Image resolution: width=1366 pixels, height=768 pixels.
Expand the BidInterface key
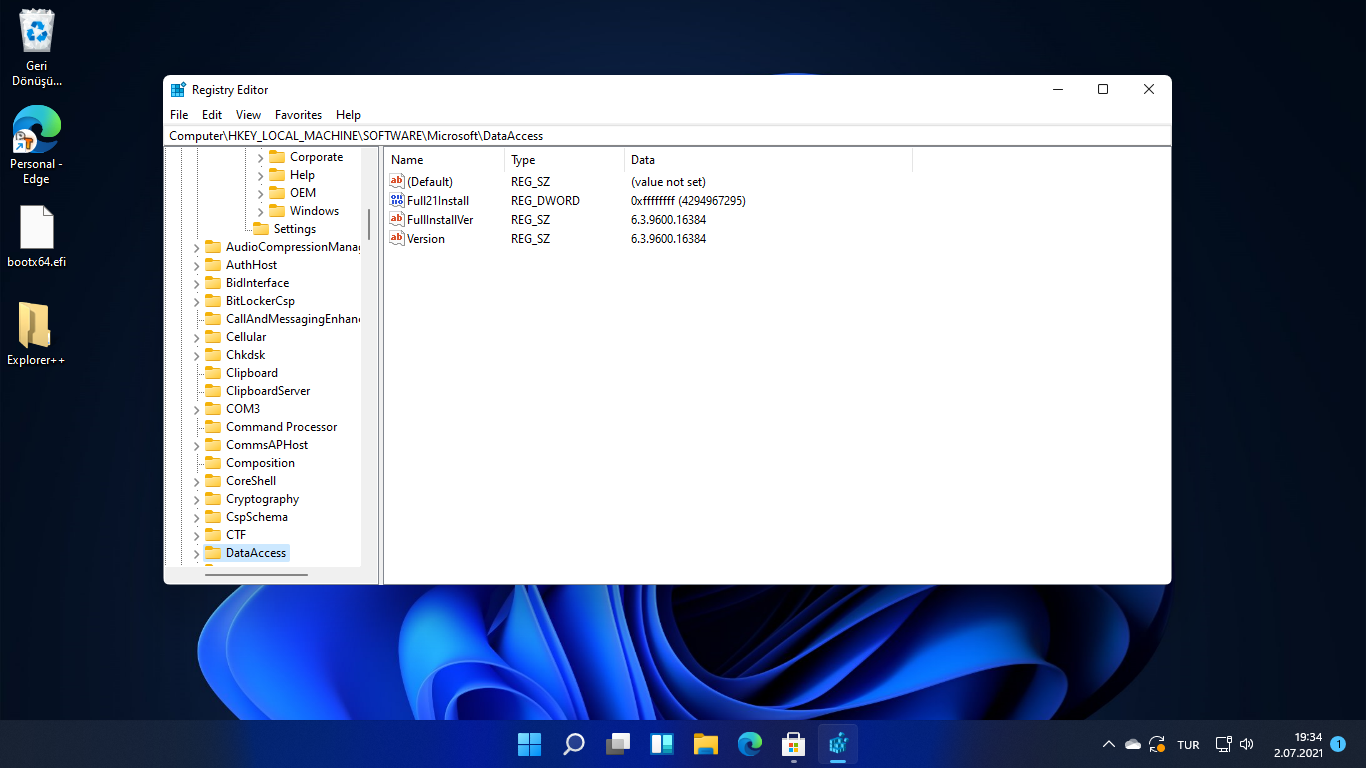[196, 283]
